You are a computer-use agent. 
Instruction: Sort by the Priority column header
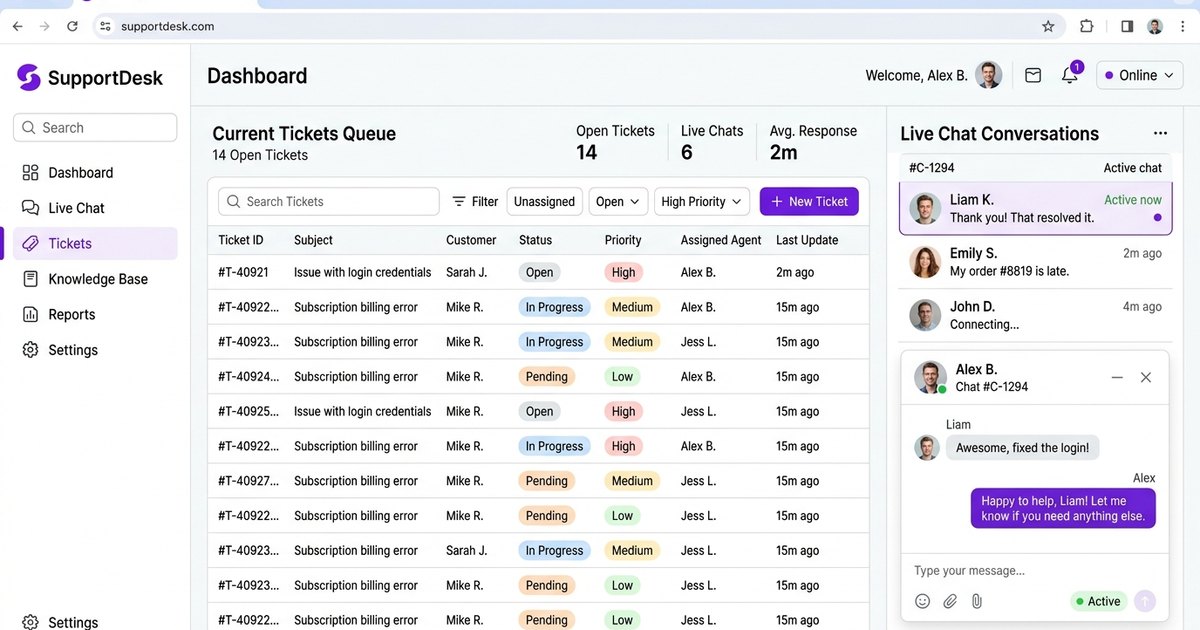[x=623, y=240]
